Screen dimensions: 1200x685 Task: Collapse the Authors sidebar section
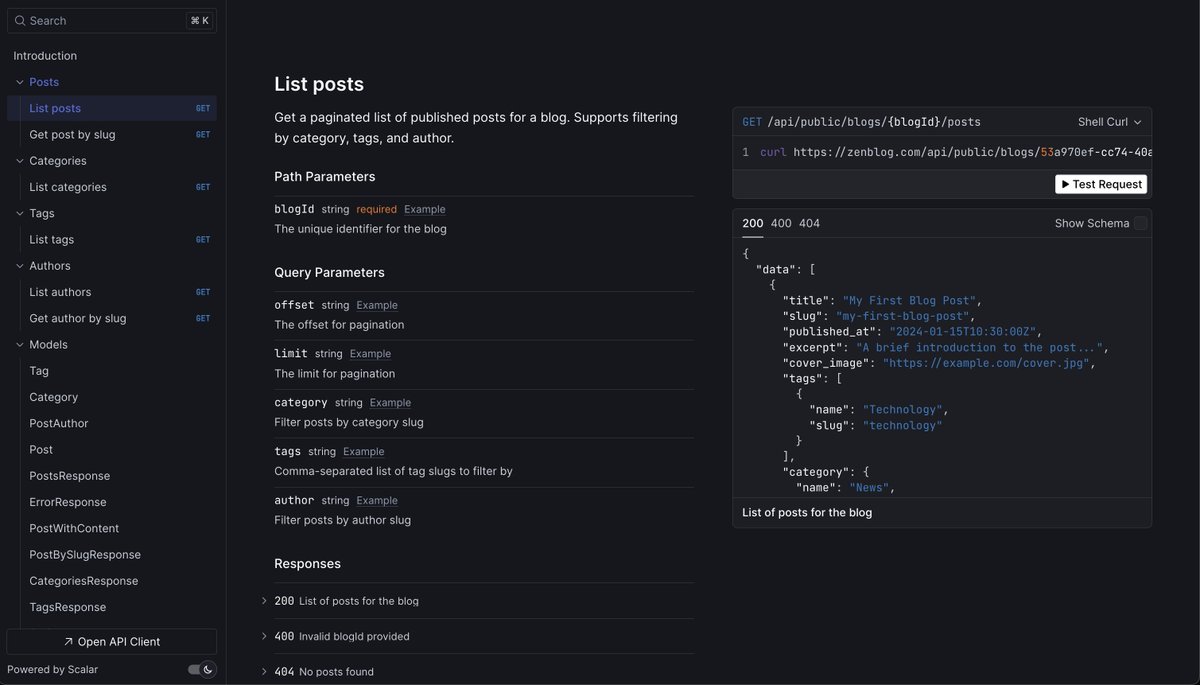(20, 266)
